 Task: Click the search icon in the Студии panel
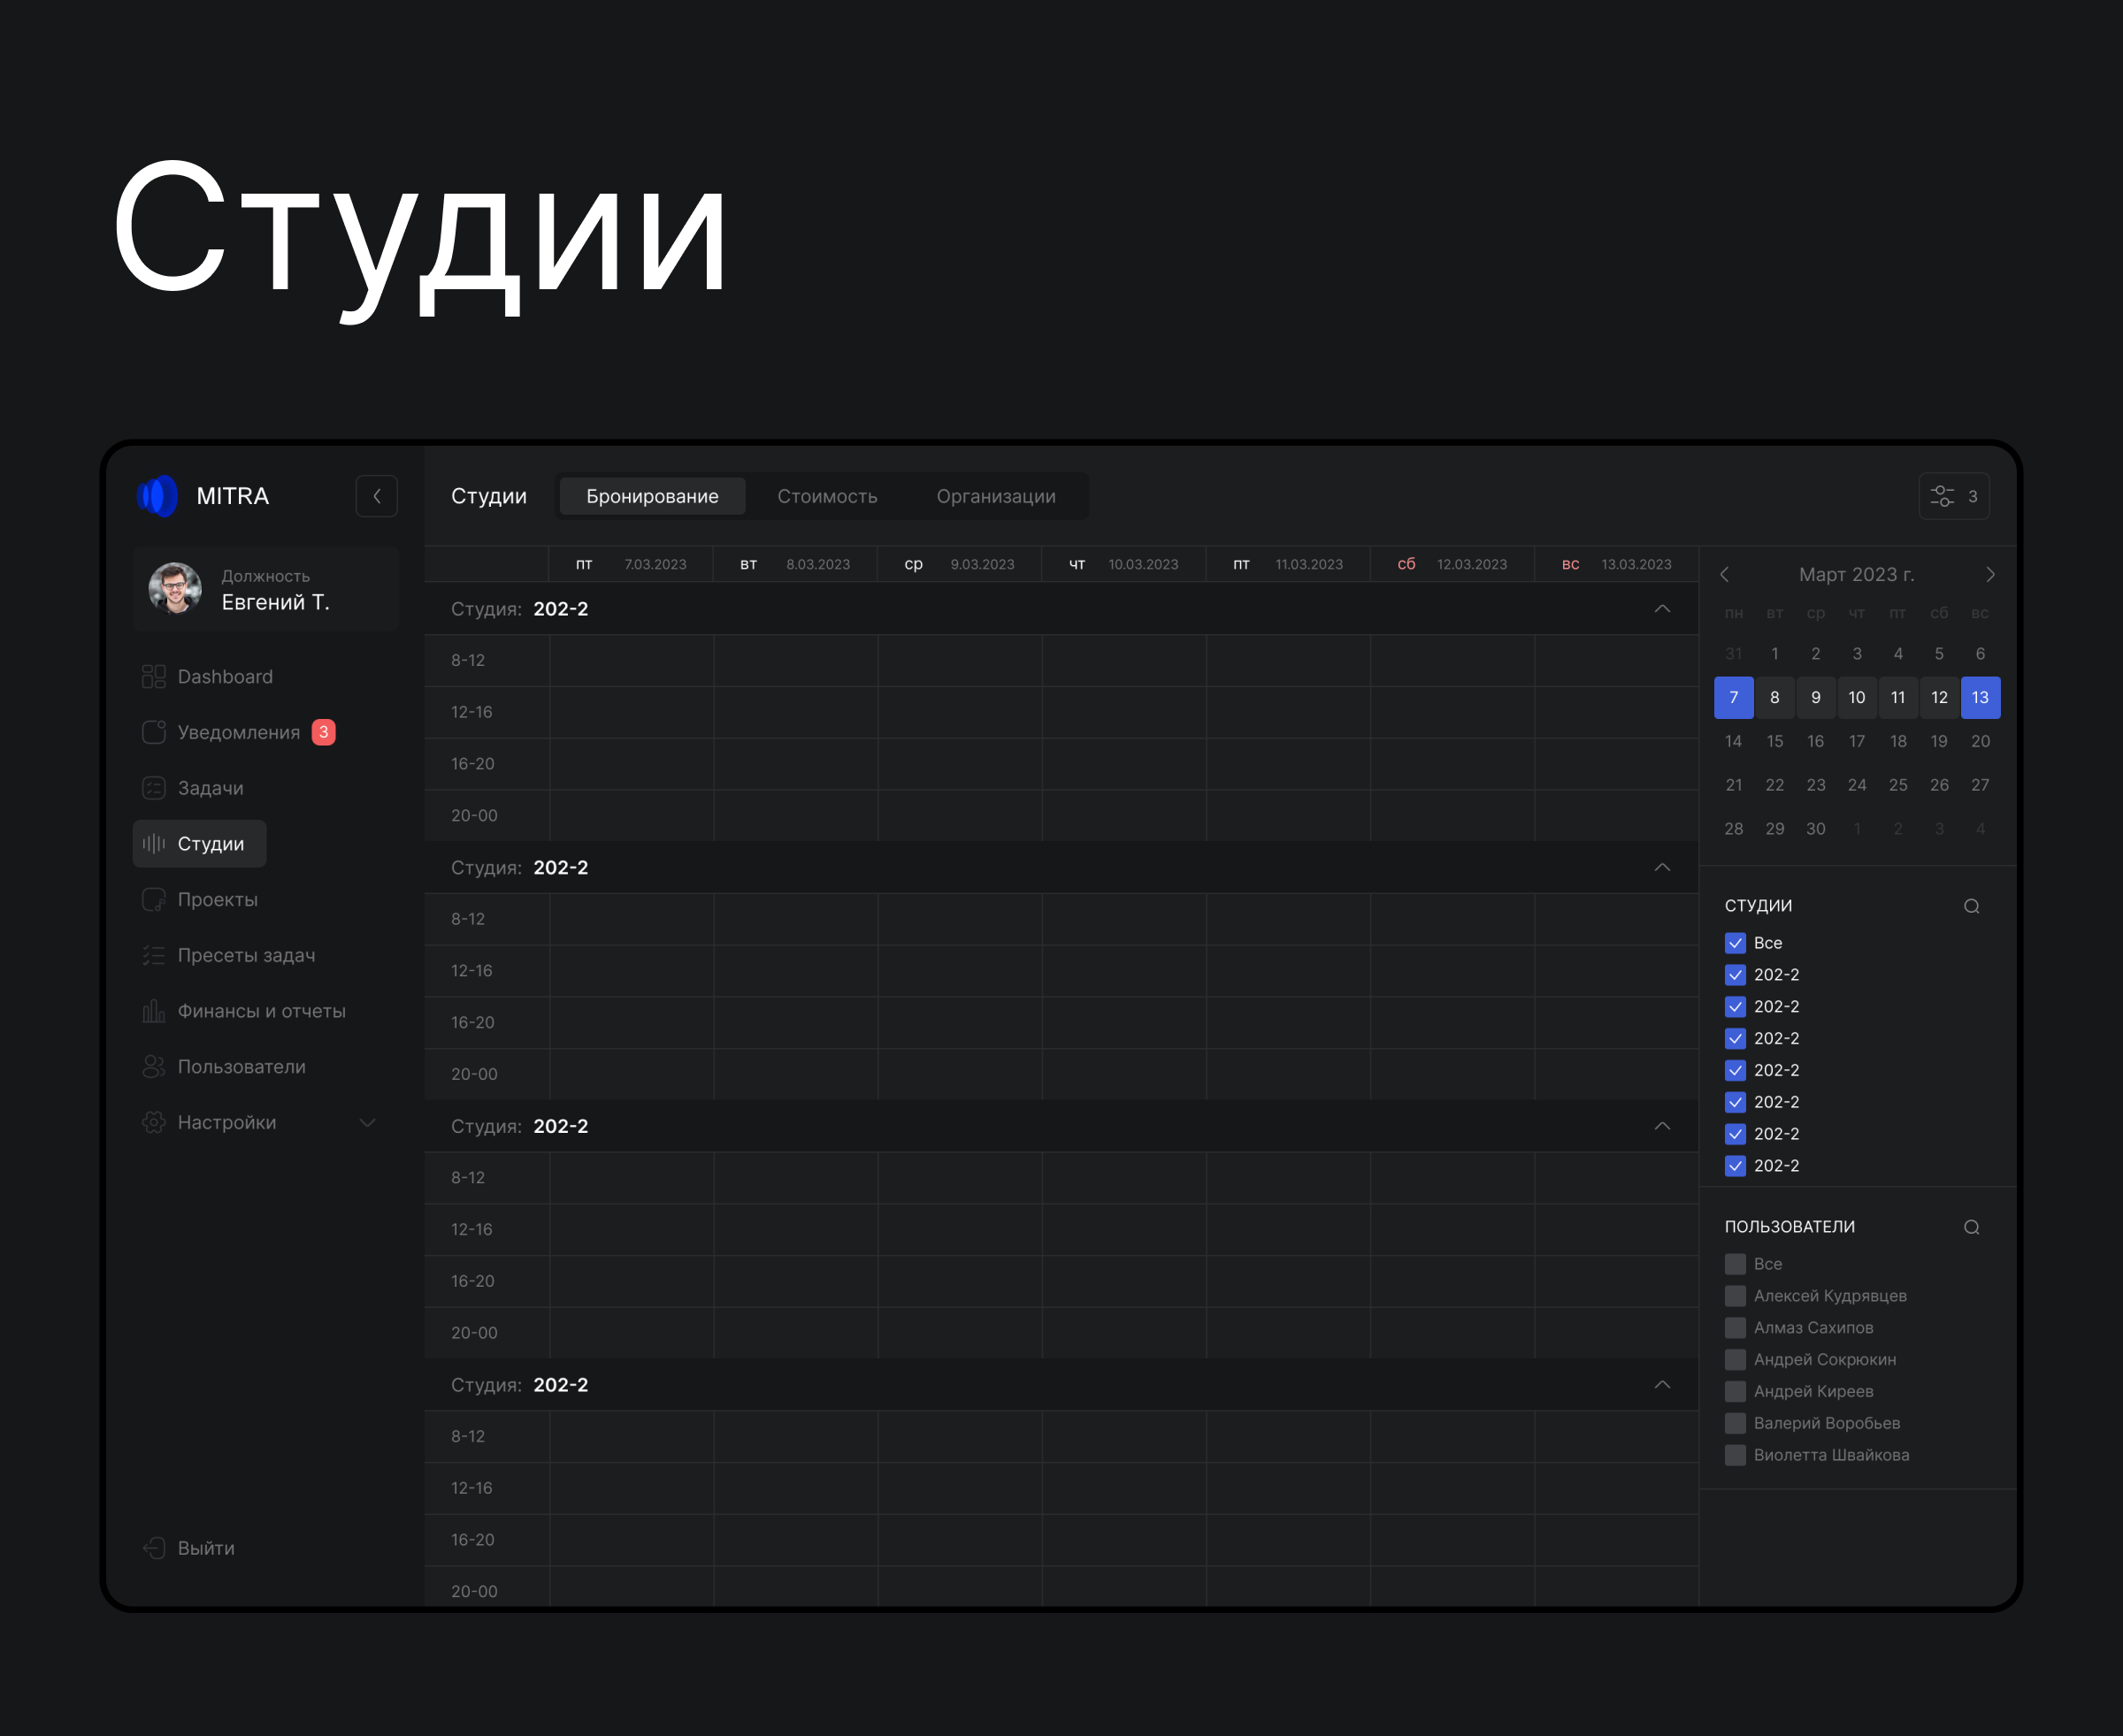point(1971,906)
